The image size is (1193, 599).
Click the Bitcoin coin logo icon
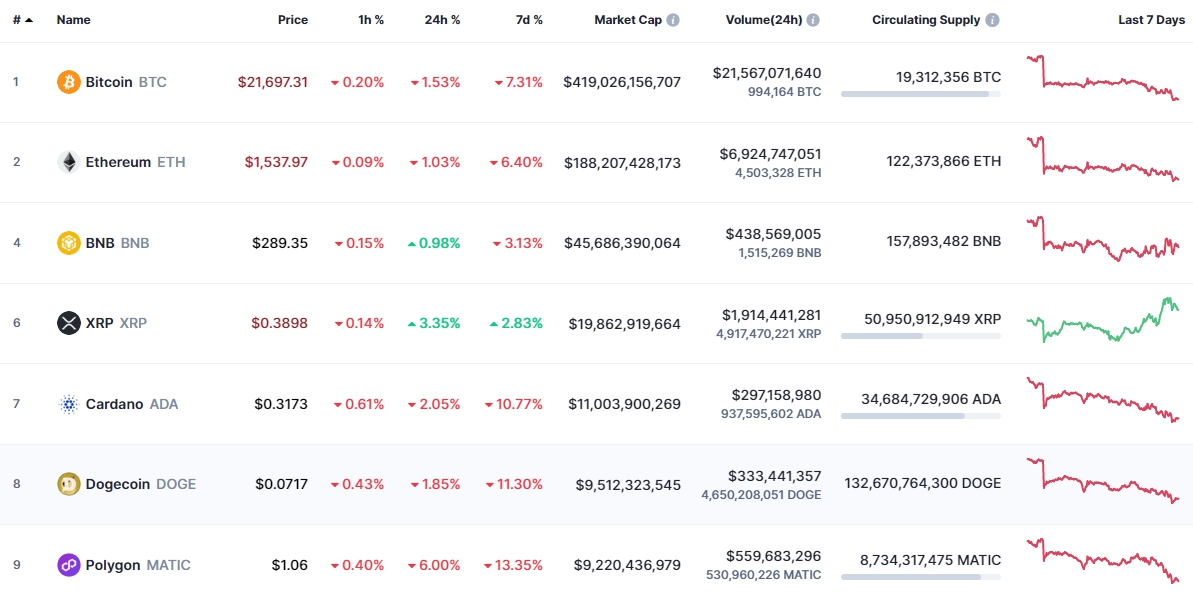click(x=68, y=81)
